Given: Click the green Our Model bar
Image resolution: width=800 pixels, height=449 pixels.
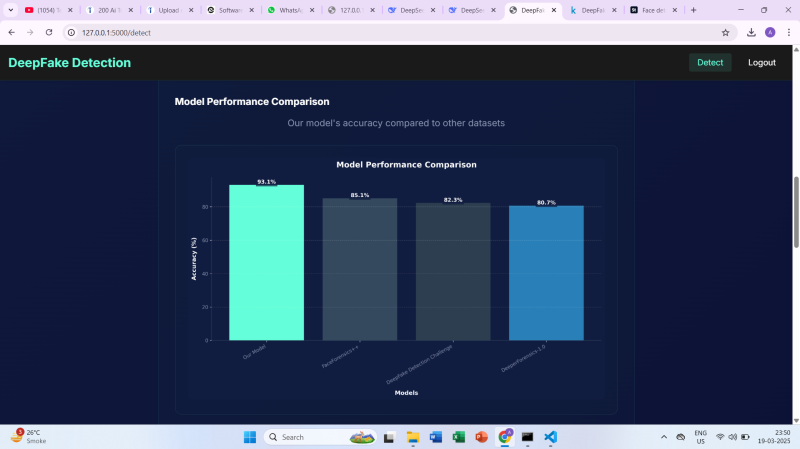Looking at the screenshot, I should pyautogui.click(x=266, y=263).
